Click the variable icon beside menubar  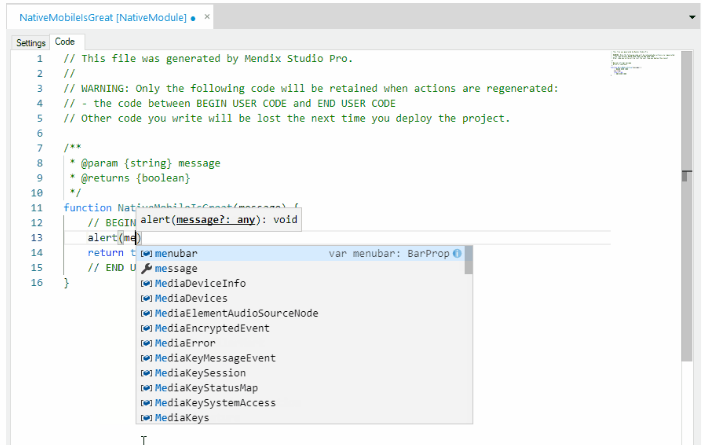click(146, 253)
